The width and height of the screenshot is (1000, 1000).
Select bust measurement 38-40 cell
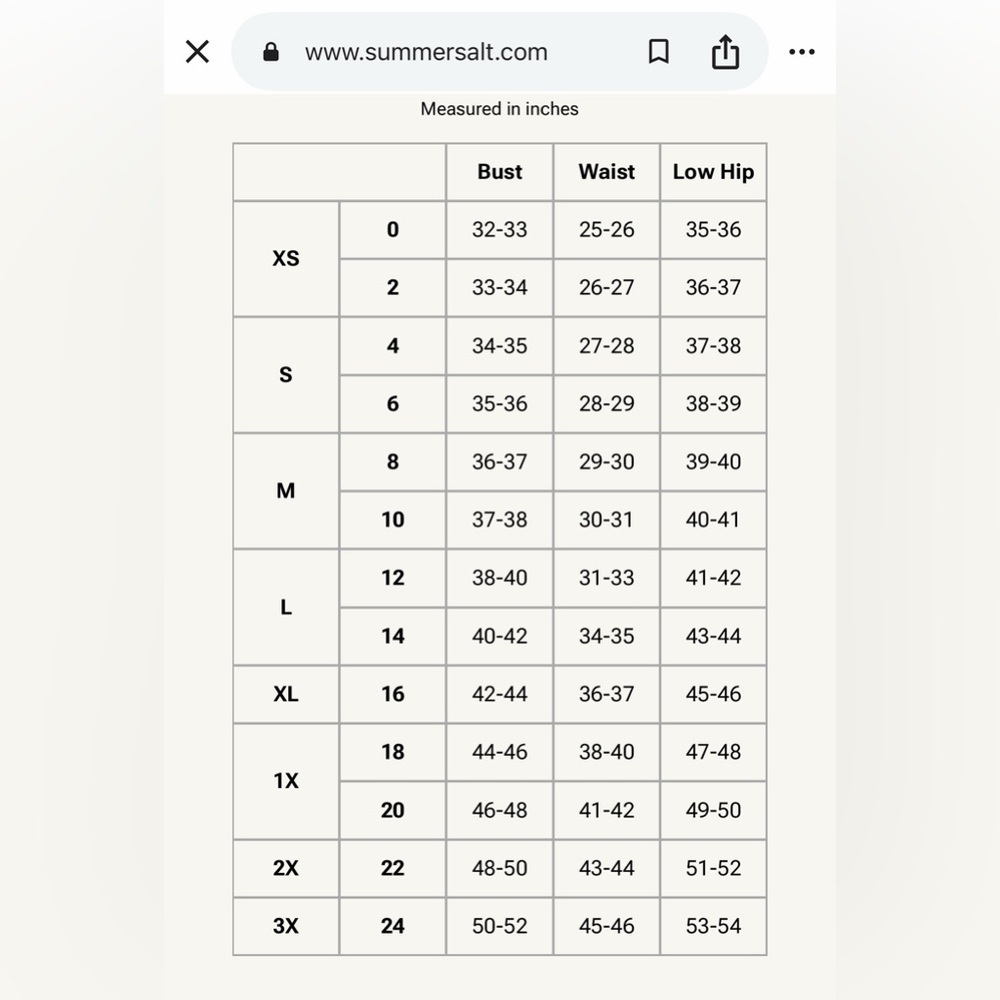pos(499,578)
